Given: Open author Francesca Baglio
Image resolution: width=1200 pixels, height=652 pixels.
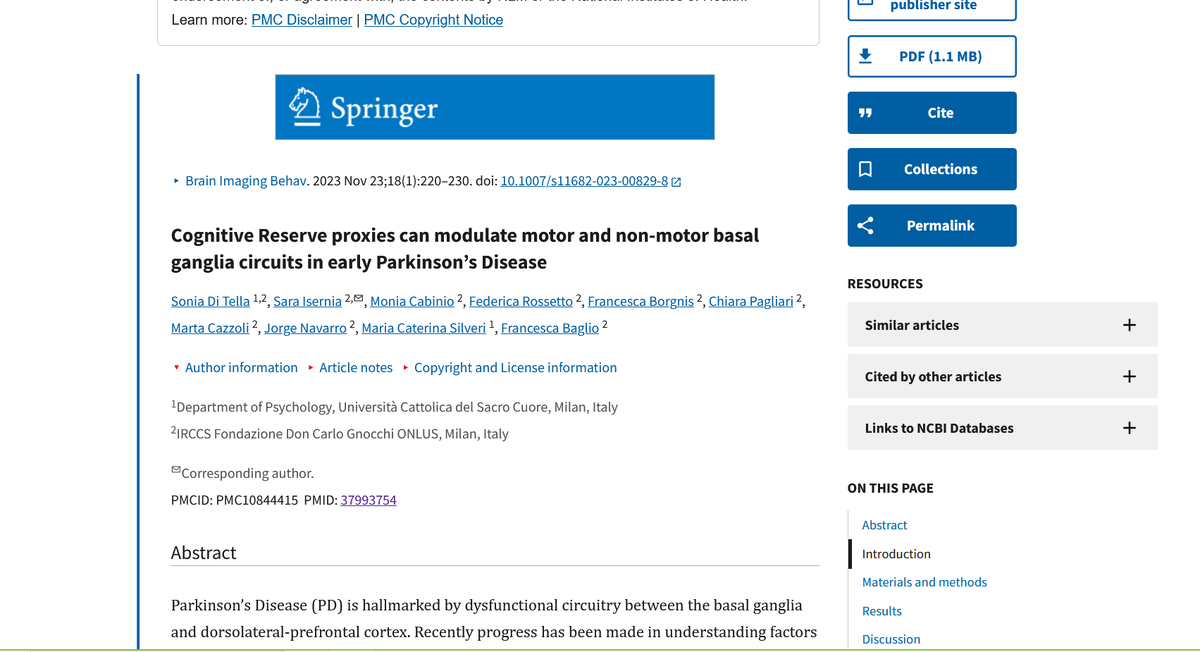Looking at the screenshot, I should pyautogui.click(x=550, y=328).
